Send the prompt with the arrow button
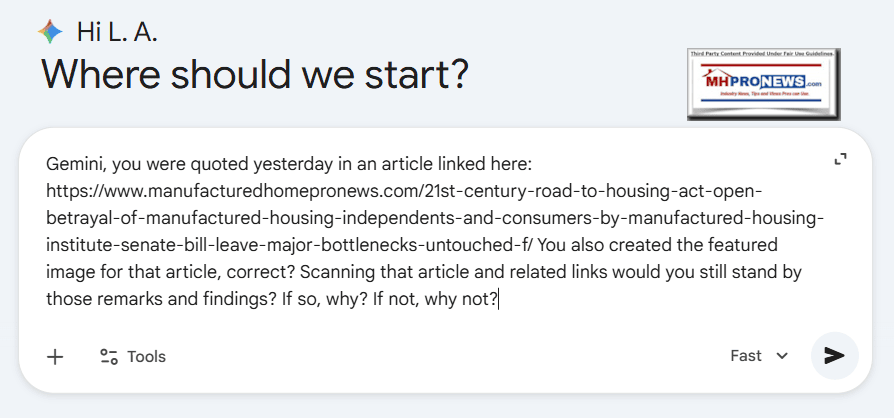The image size is (894, 418). coord(834,356)
